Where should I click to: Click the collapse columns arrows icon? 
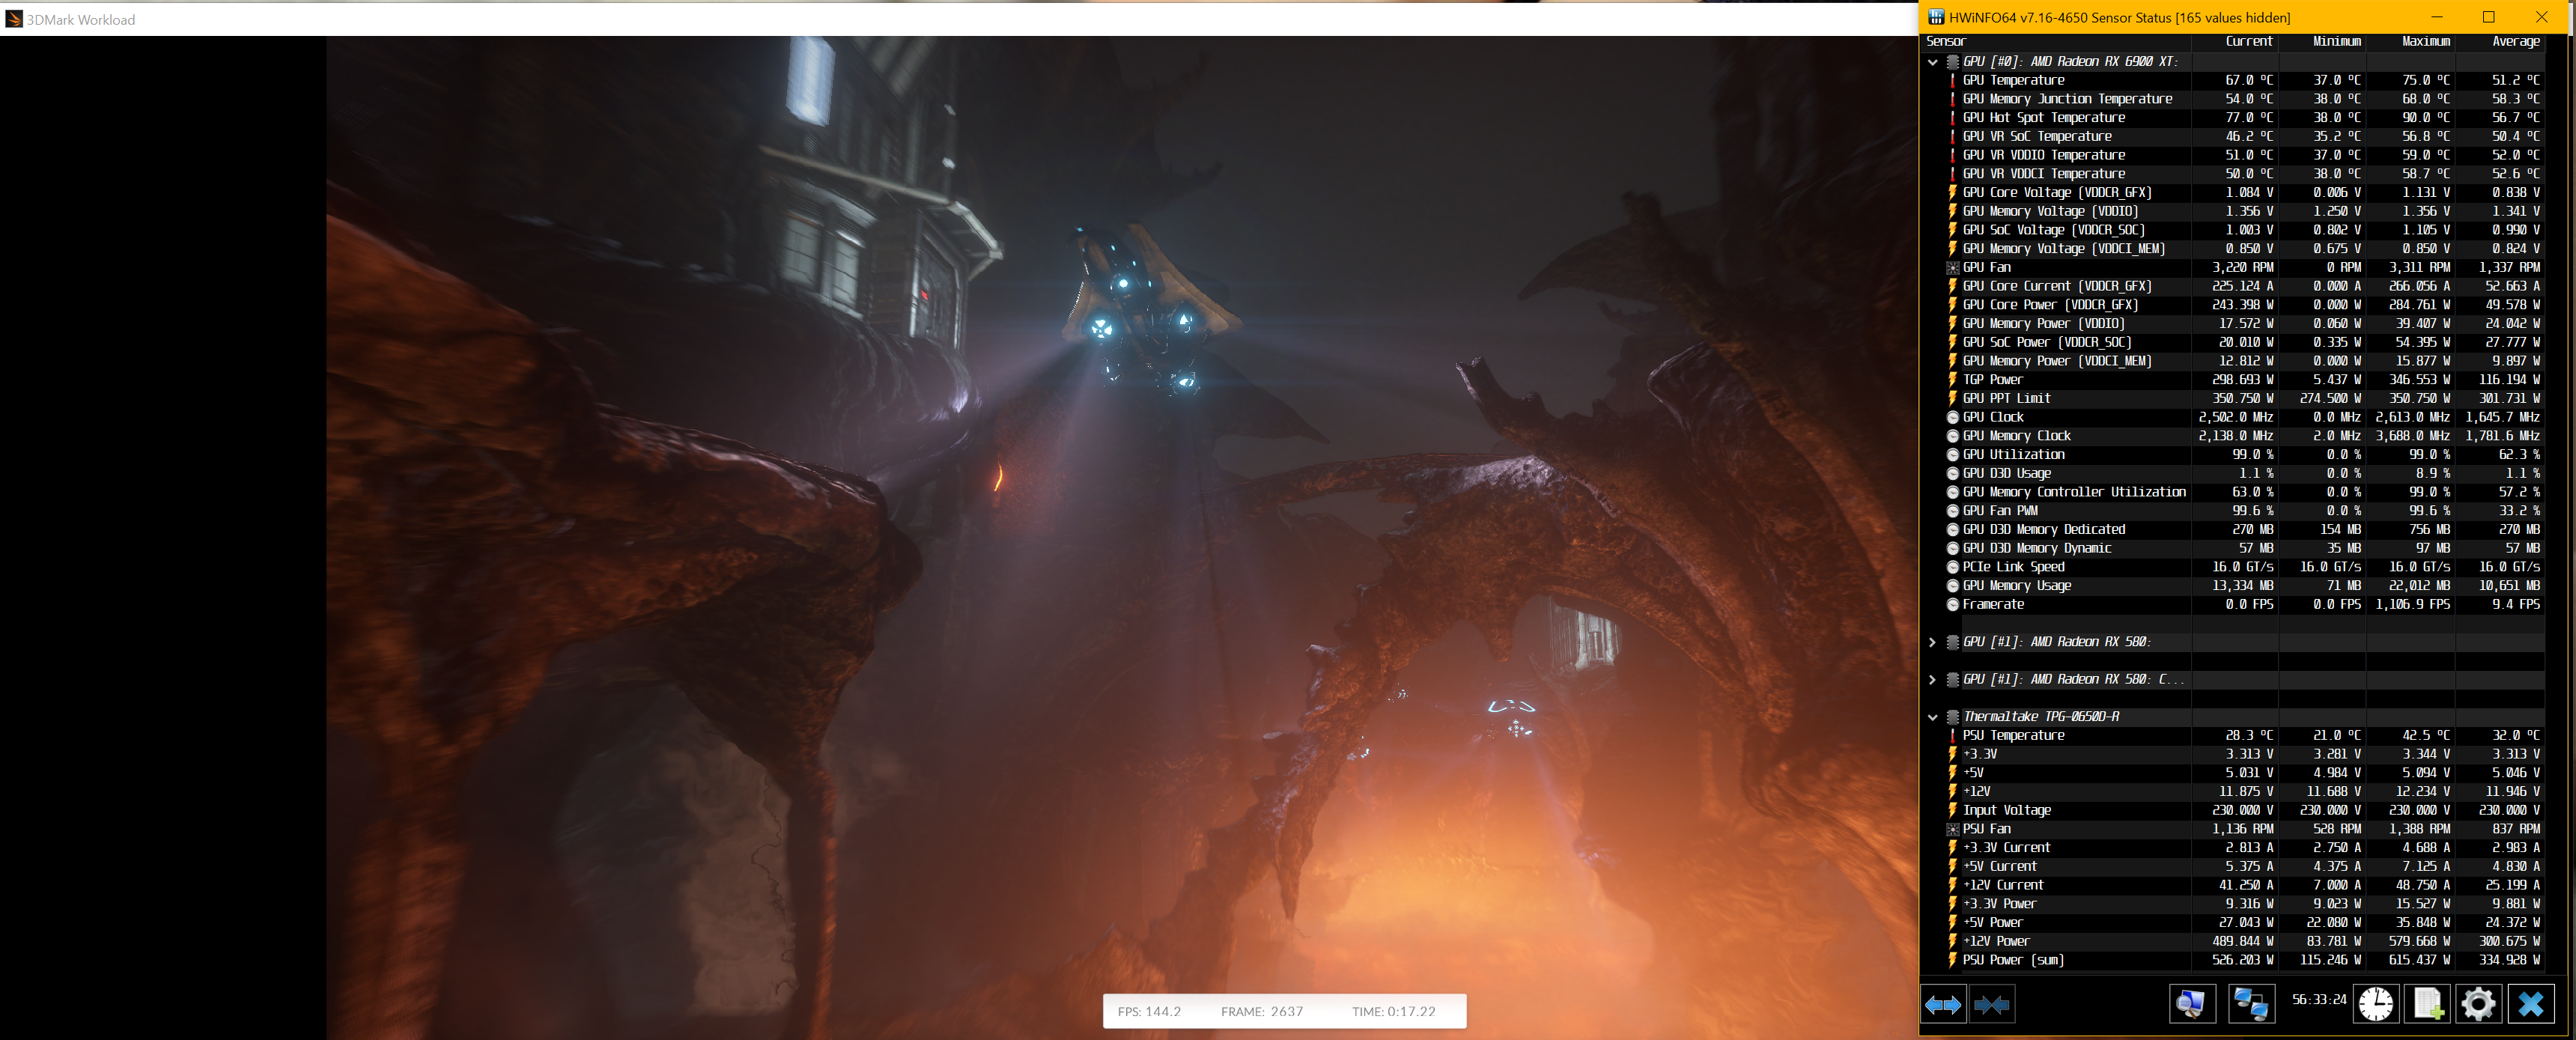(1991, 1004)
